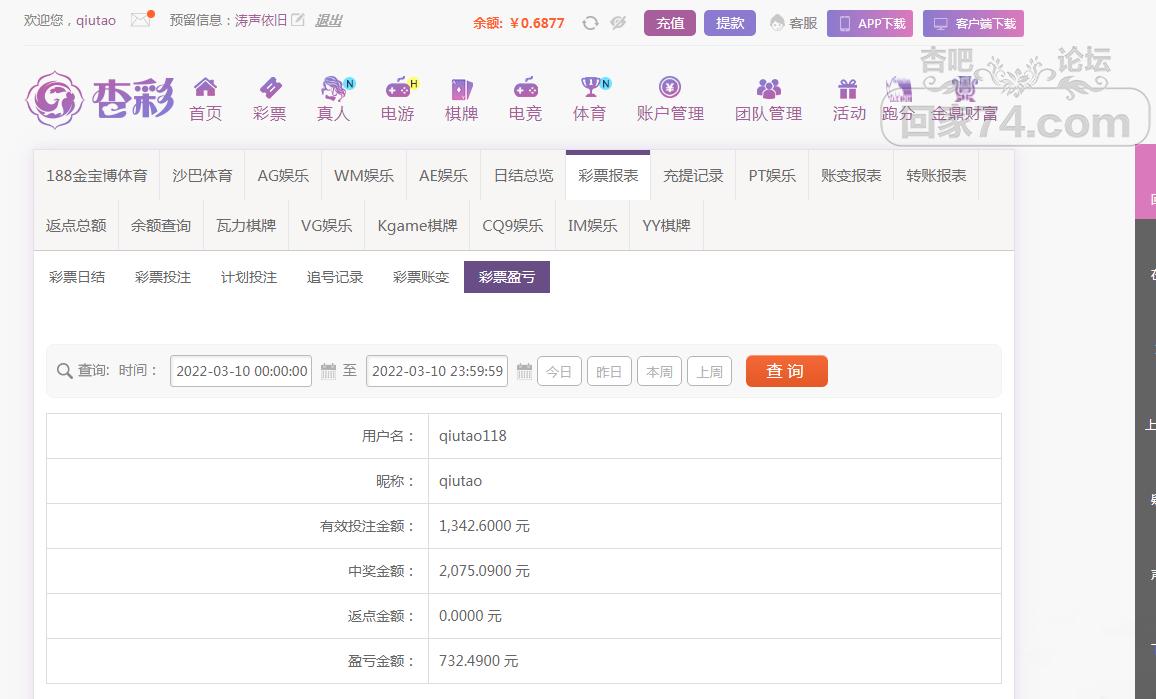This screenshot has width=1156, height=699.
Task: Open end date calendar picker
Action: pos(524,371)
